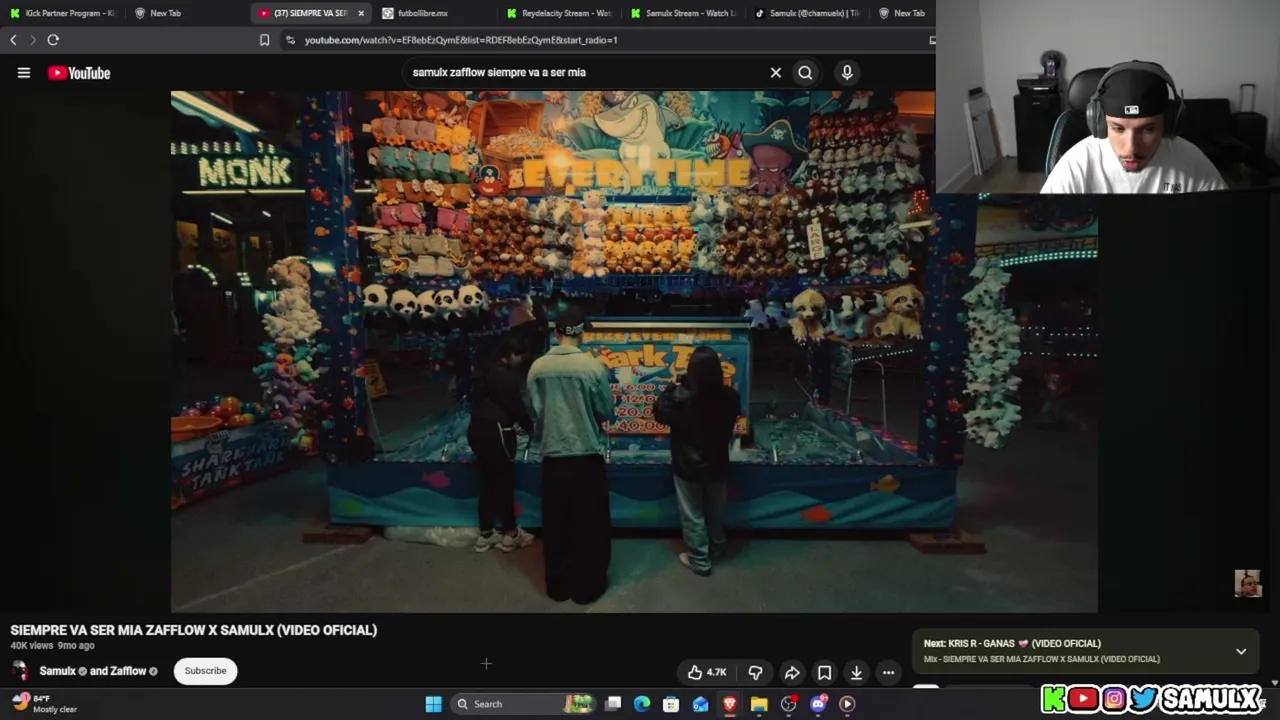1280x720 pixels.
Task: Go forward in browser history
Action: click(x=32, y=40)
